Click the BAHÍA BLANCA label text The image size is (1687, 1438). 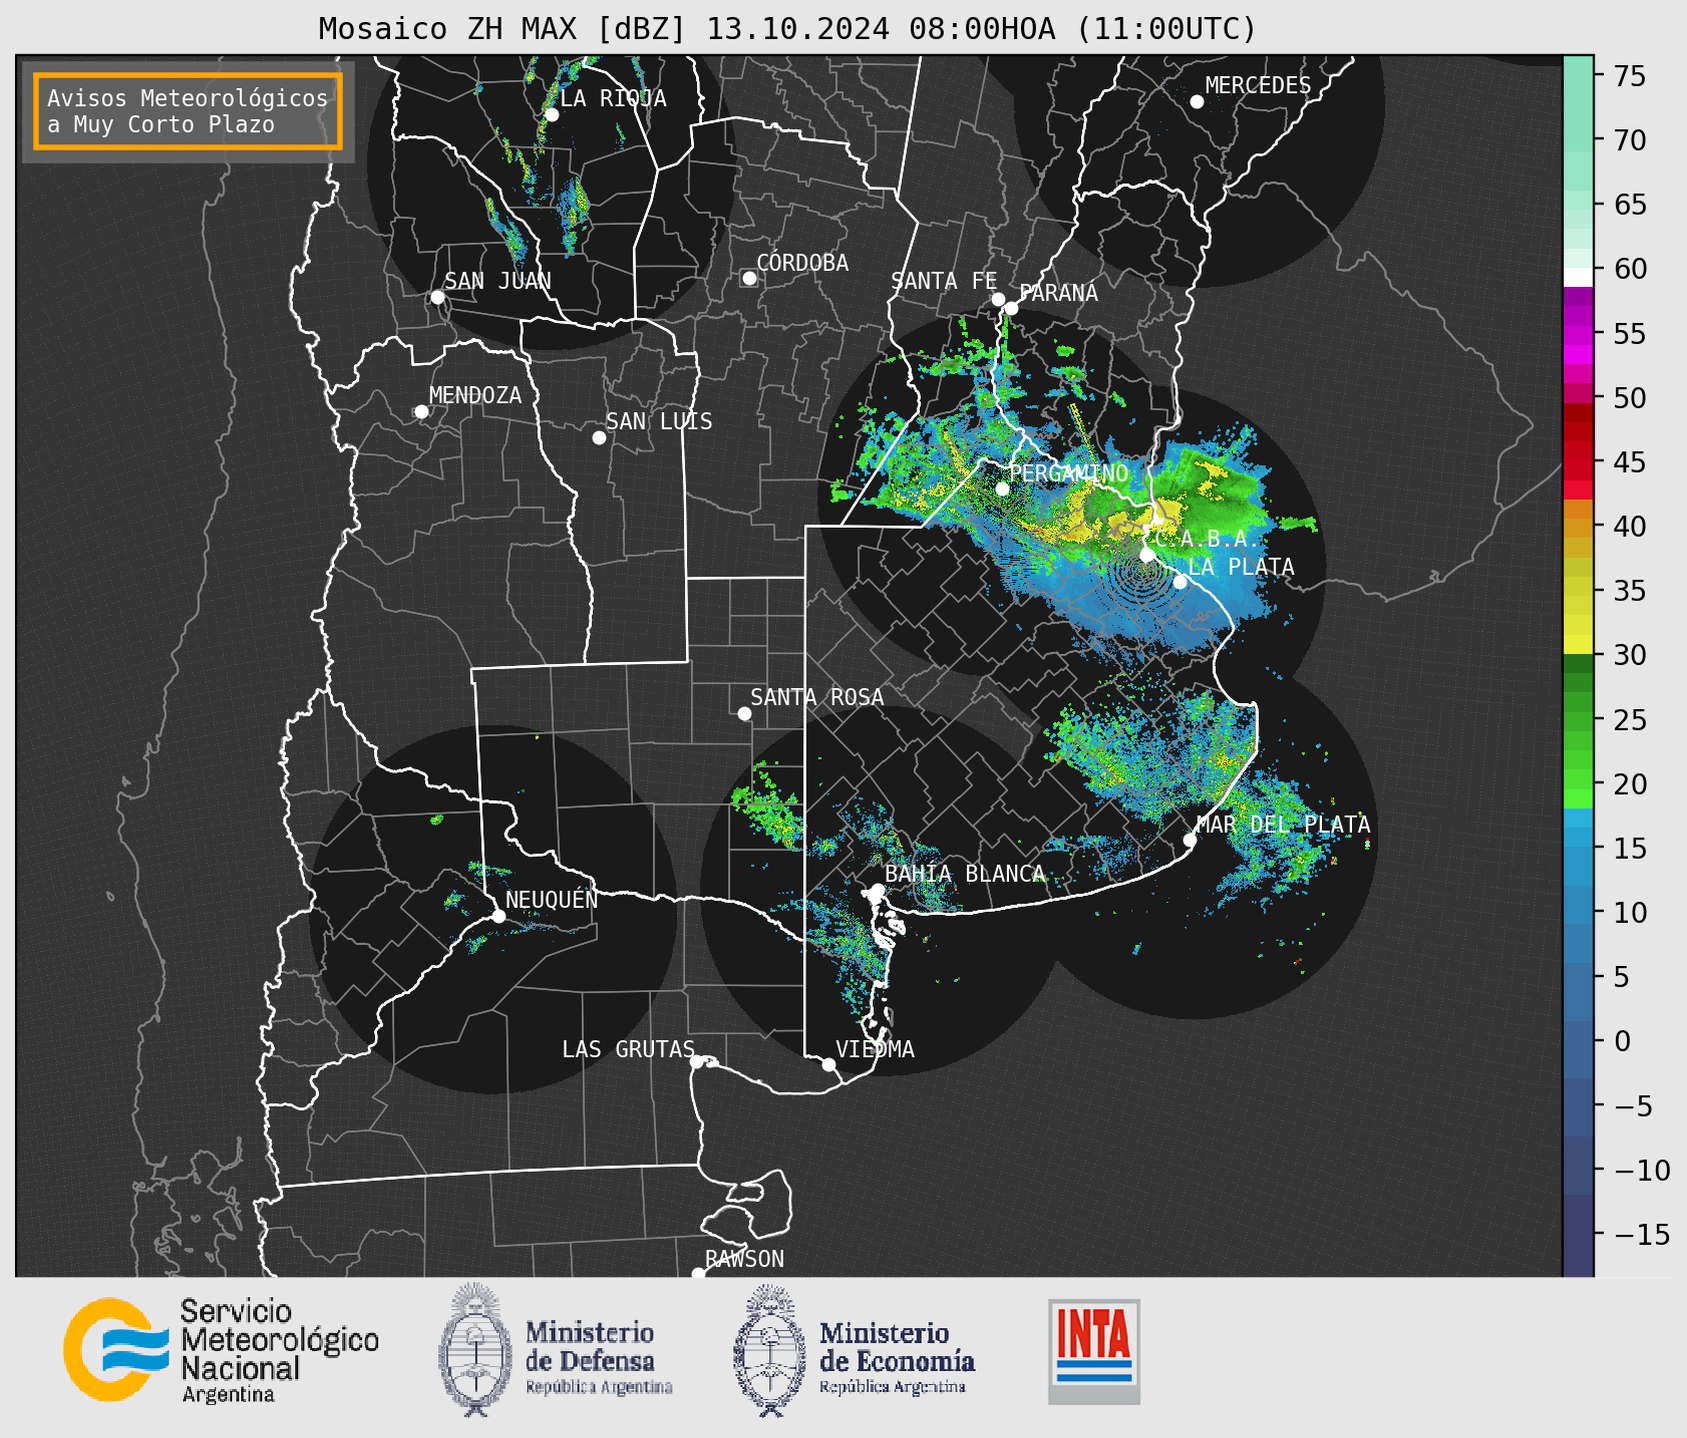coord(965,874)
